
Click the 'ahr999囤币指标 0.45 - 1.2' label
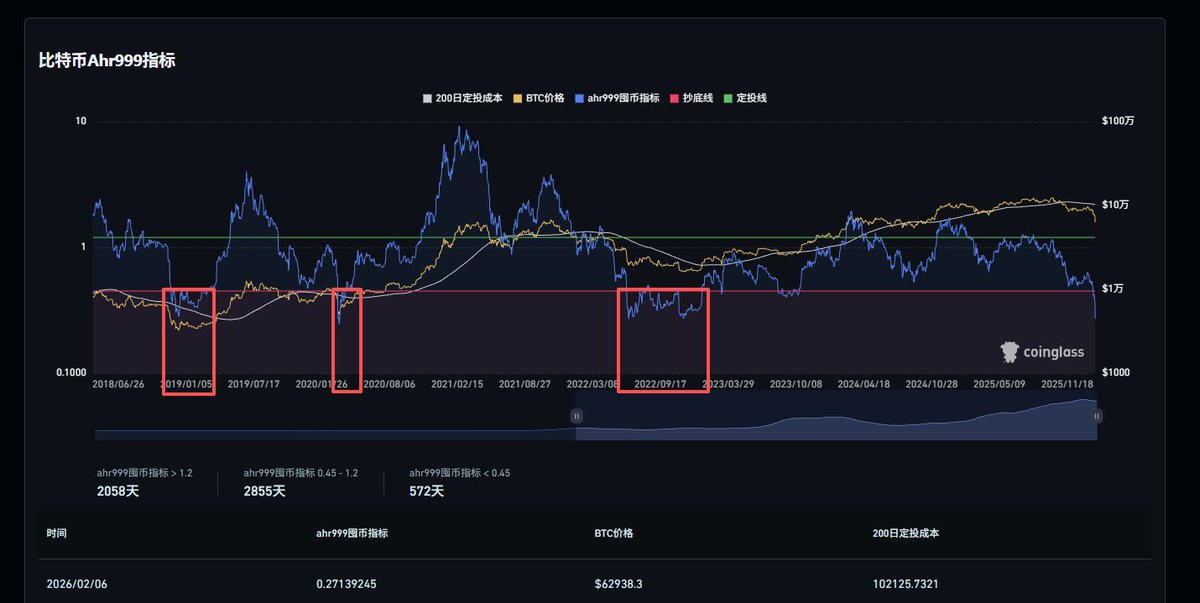[x=301, y=472]
